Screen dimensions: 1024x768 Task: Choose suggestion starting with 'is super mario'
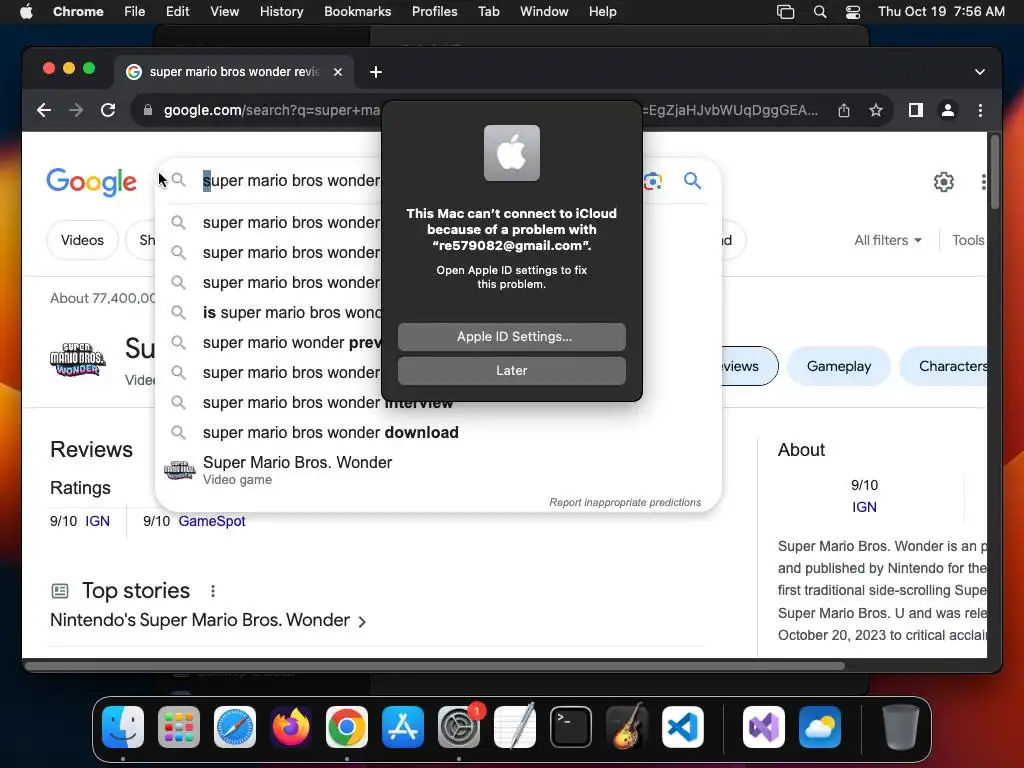pos(291,312)
